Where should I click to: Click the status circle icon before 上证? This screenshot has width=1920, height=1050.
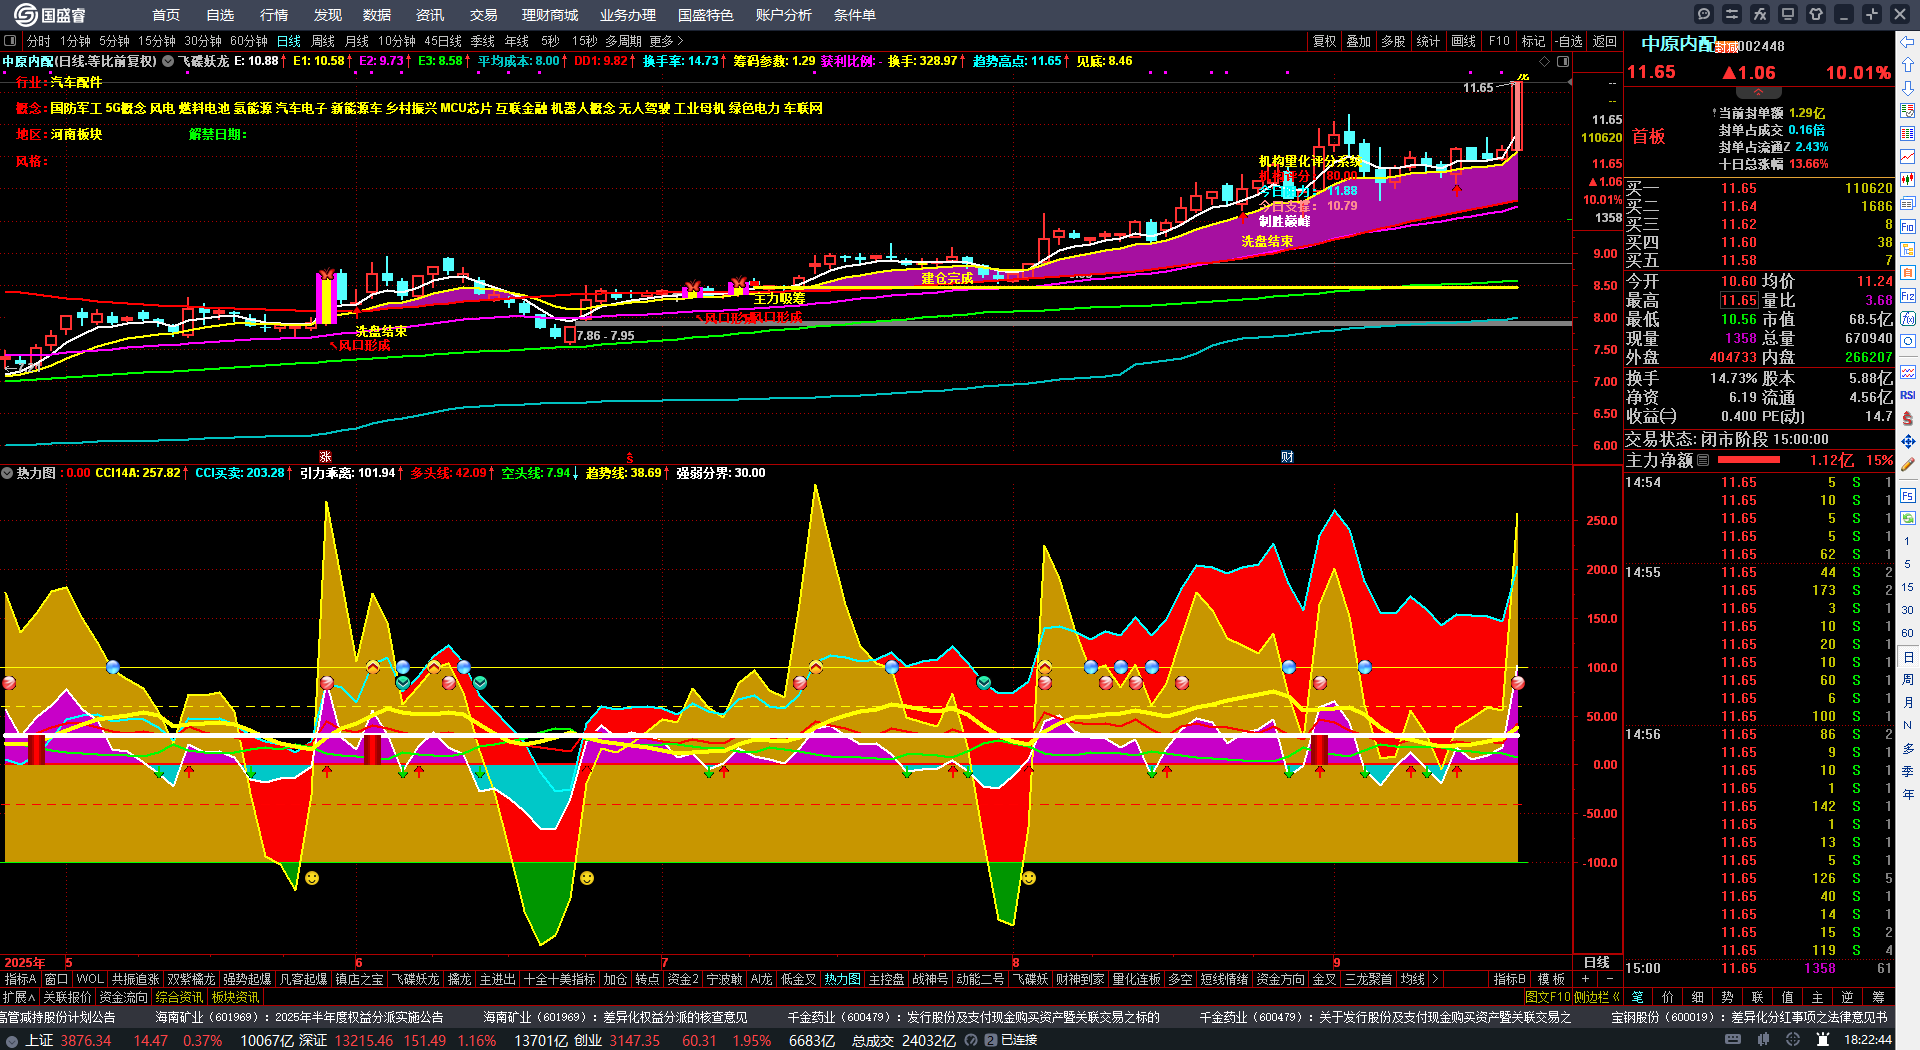(x=12, y=1040)
